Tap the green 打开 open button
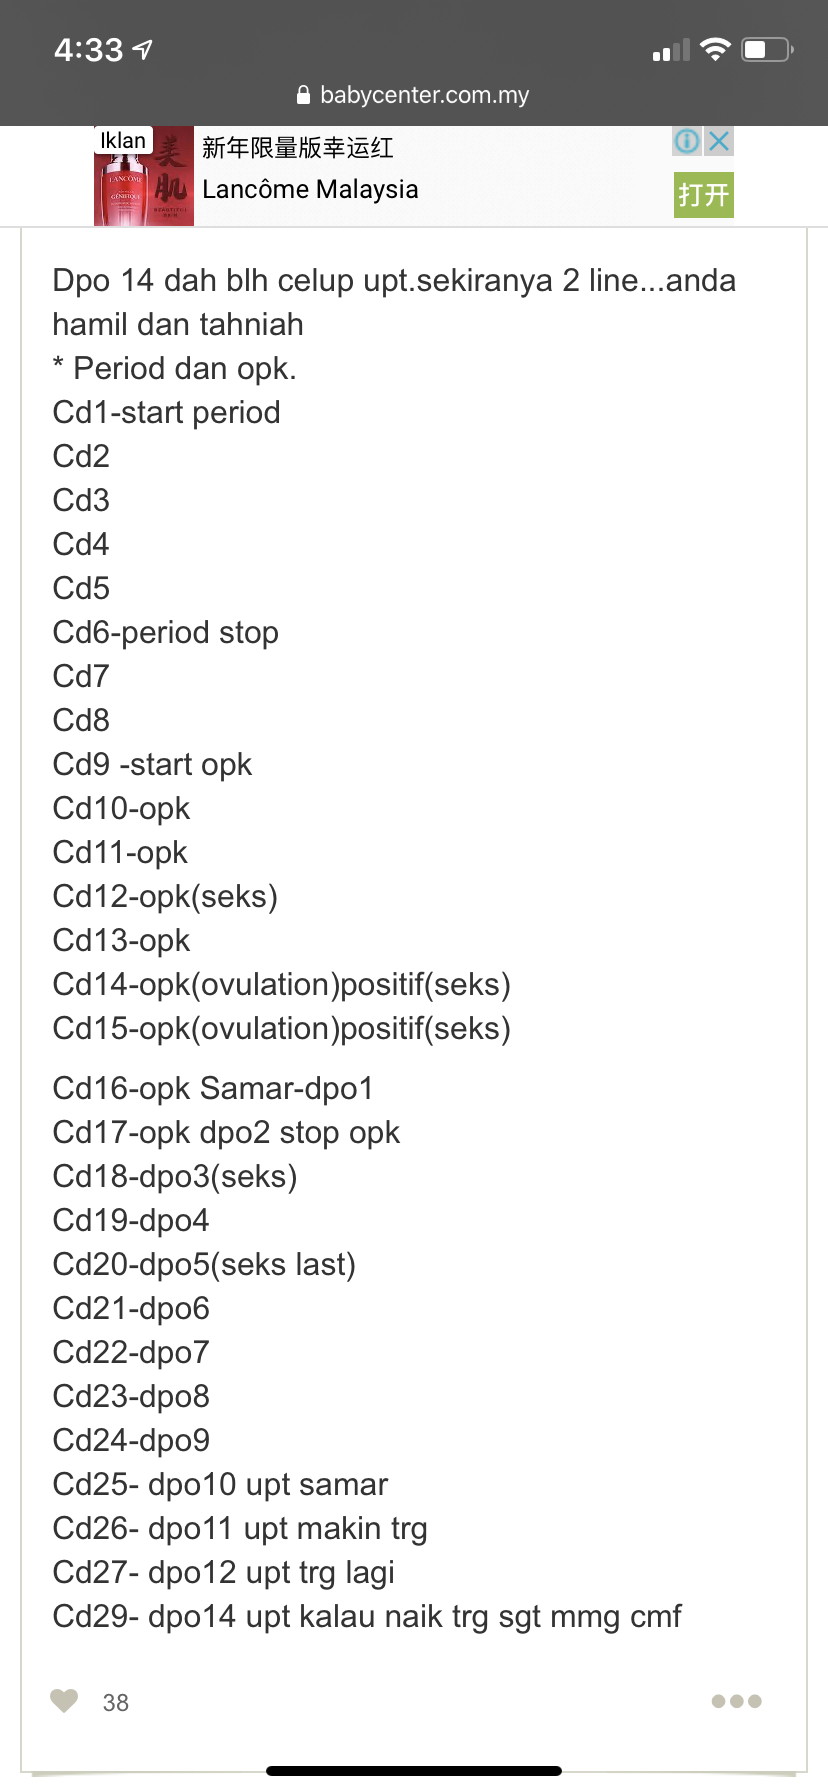Image resolution: width=828 pixels, height=1792 pixels. [703, 194]
